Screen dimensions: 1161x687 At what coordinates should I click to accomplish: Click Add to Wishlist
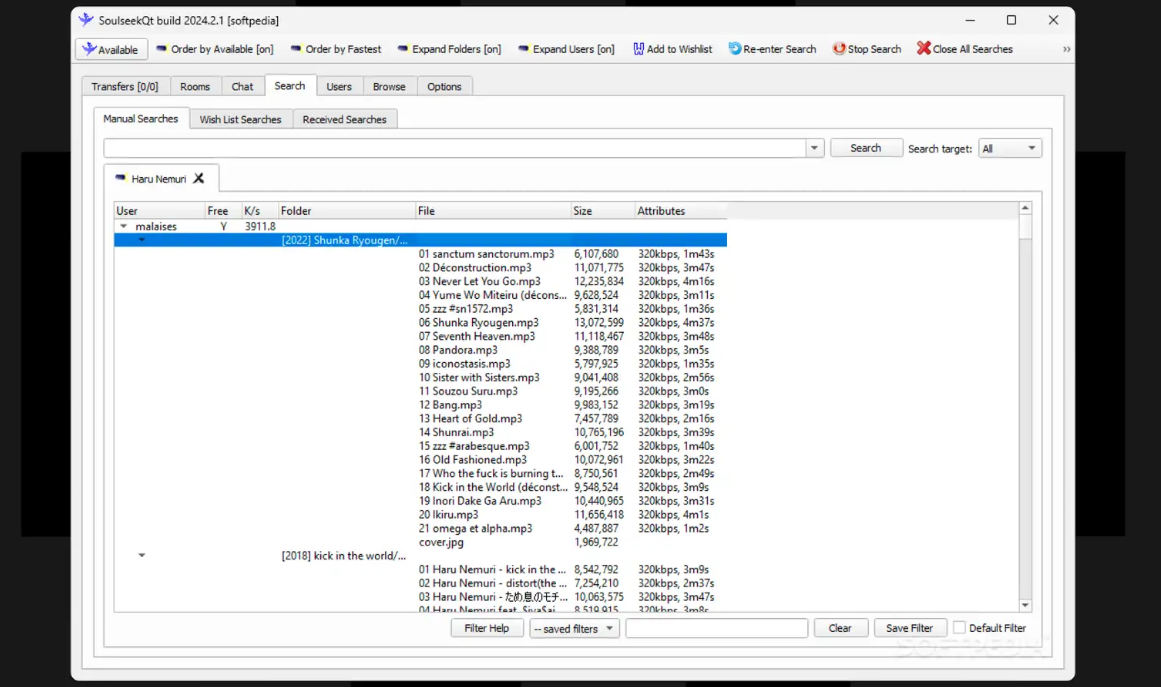point(672,49)
